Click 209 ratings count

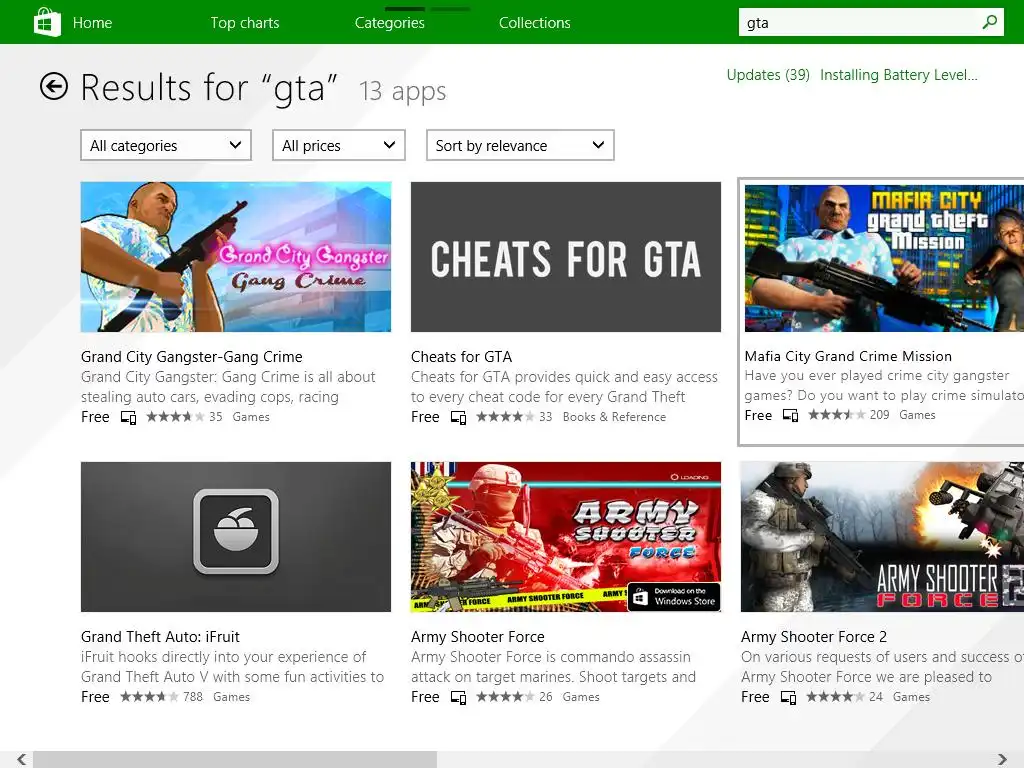pyautogui.click(x=880, y=415)
